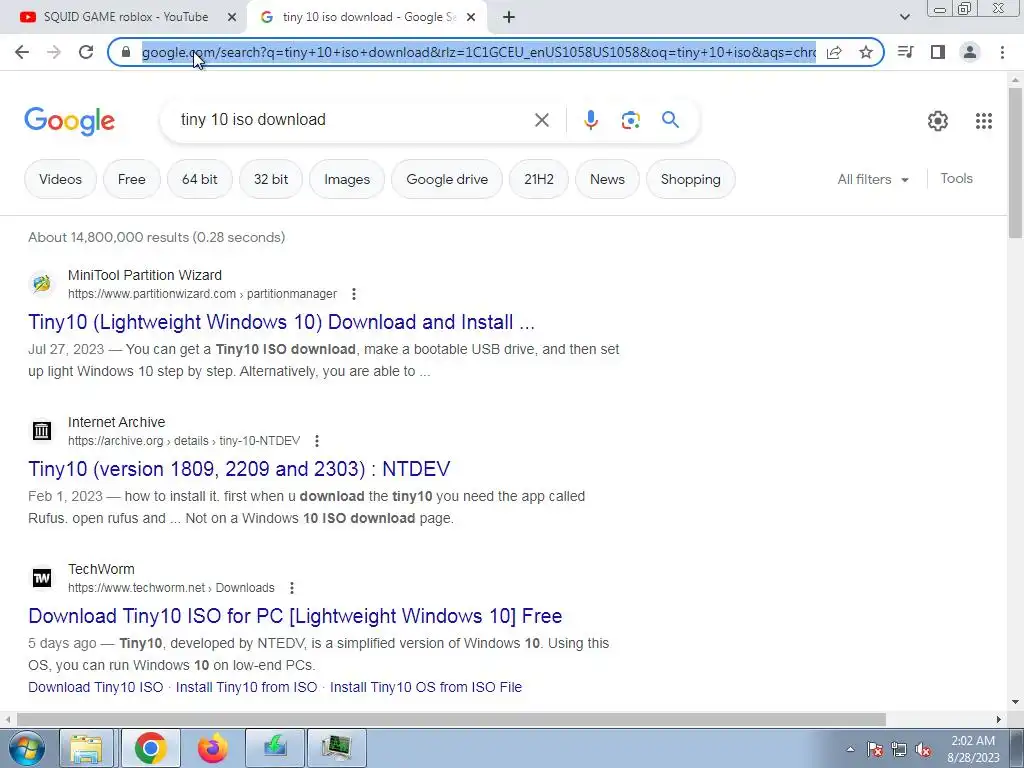Click inside the Google search input field

point(353,120)
